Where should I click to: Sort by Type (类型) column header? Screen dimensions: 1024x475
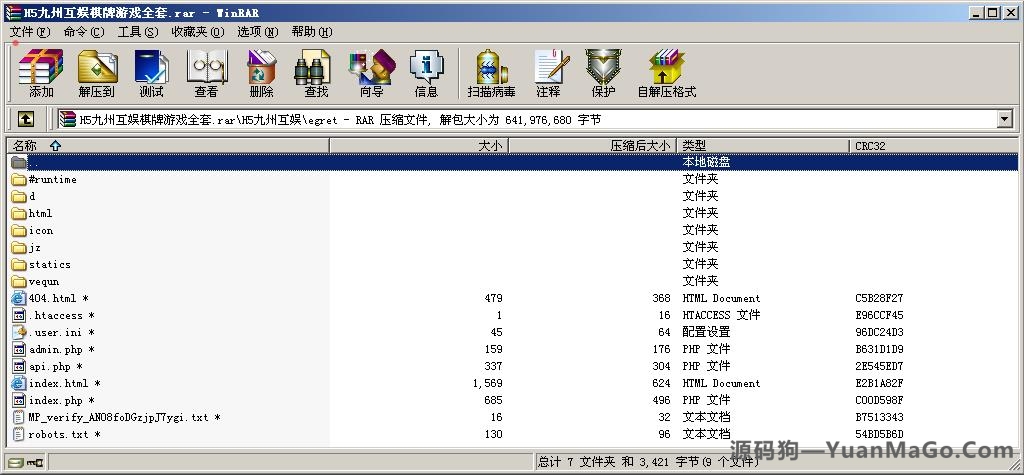[x=763, y=145]
